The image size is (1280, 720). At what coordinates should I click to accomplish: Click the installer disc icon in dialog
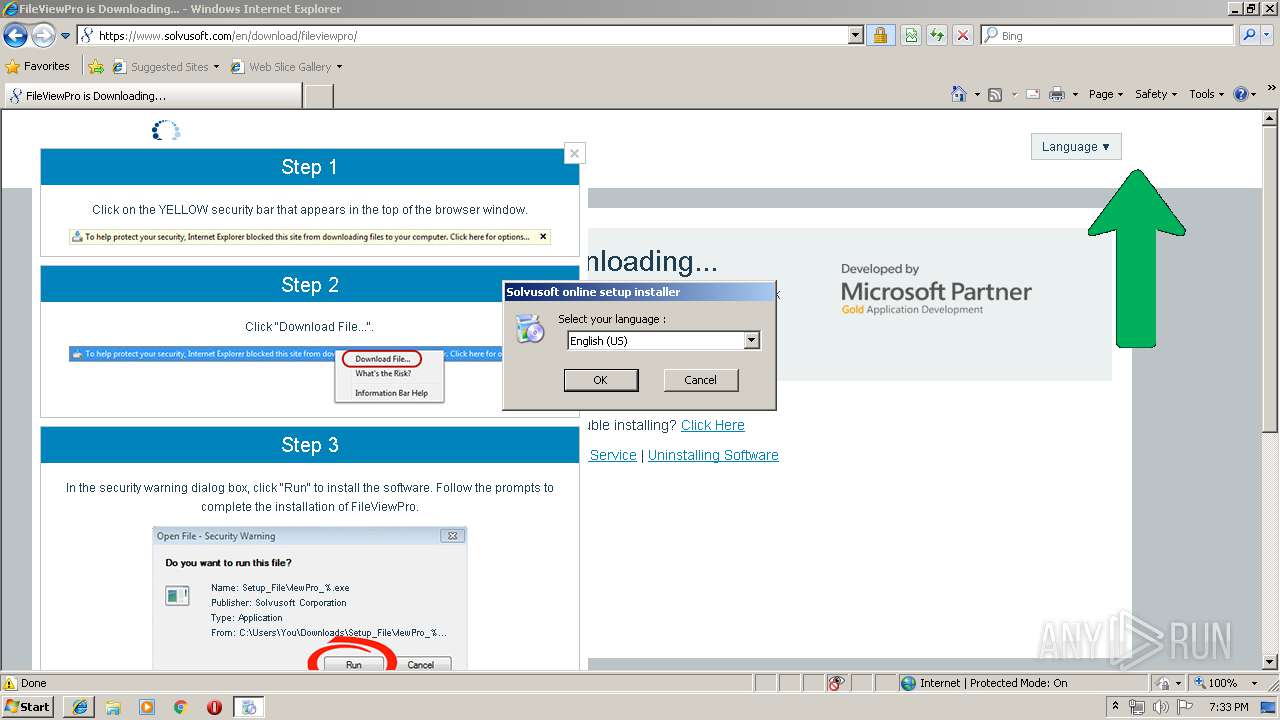pos(529,329)
